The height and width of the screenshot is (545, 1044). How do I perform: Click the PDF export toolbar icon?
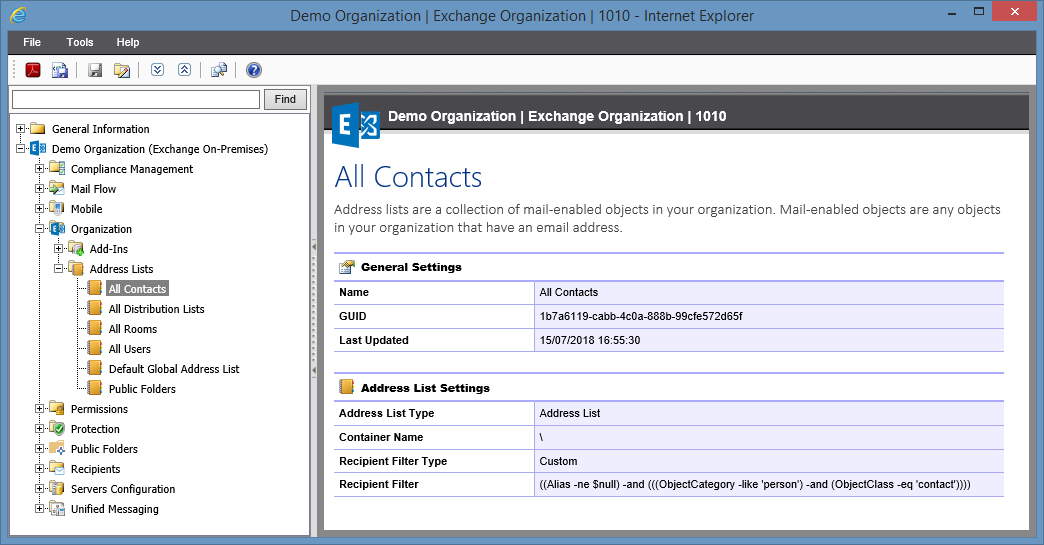pos(33,70)
